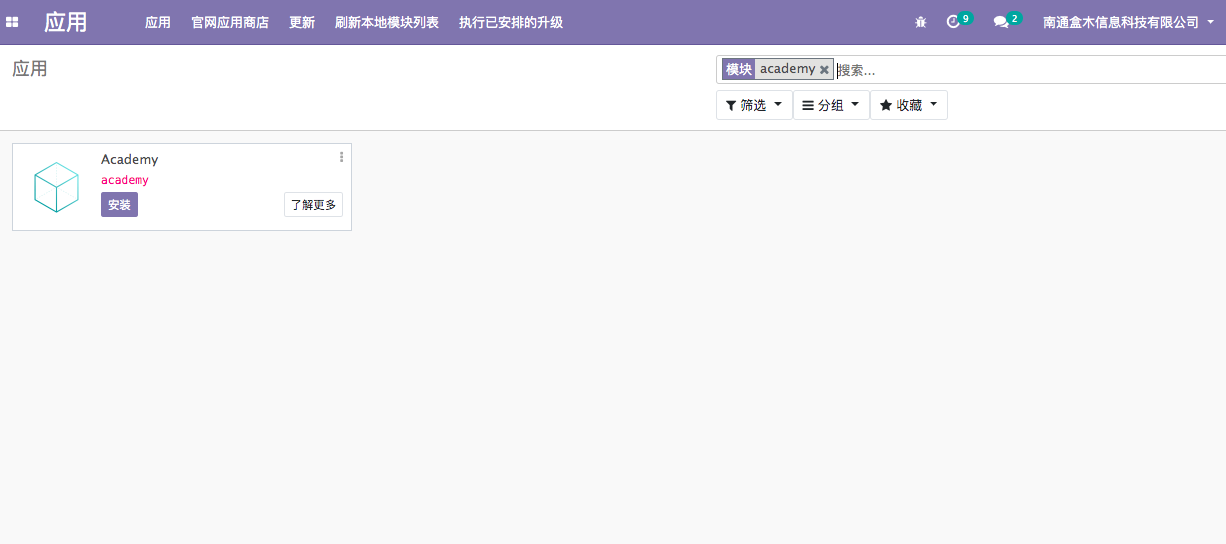Open the 南通盒木信息科技有限公司 user menu
The width and height of the screenshot is (1226, 544).
1128,22
